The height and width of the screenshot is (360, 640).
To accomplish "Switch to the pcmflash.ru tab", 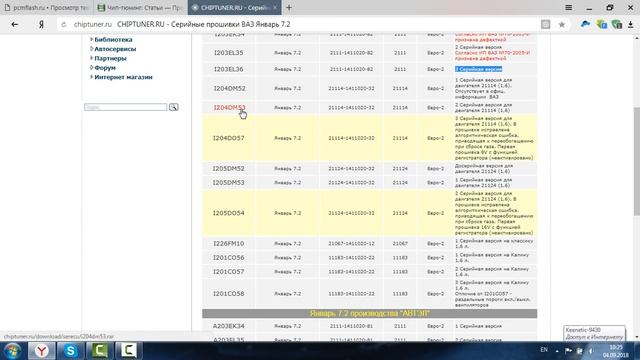I will [47, 8].
